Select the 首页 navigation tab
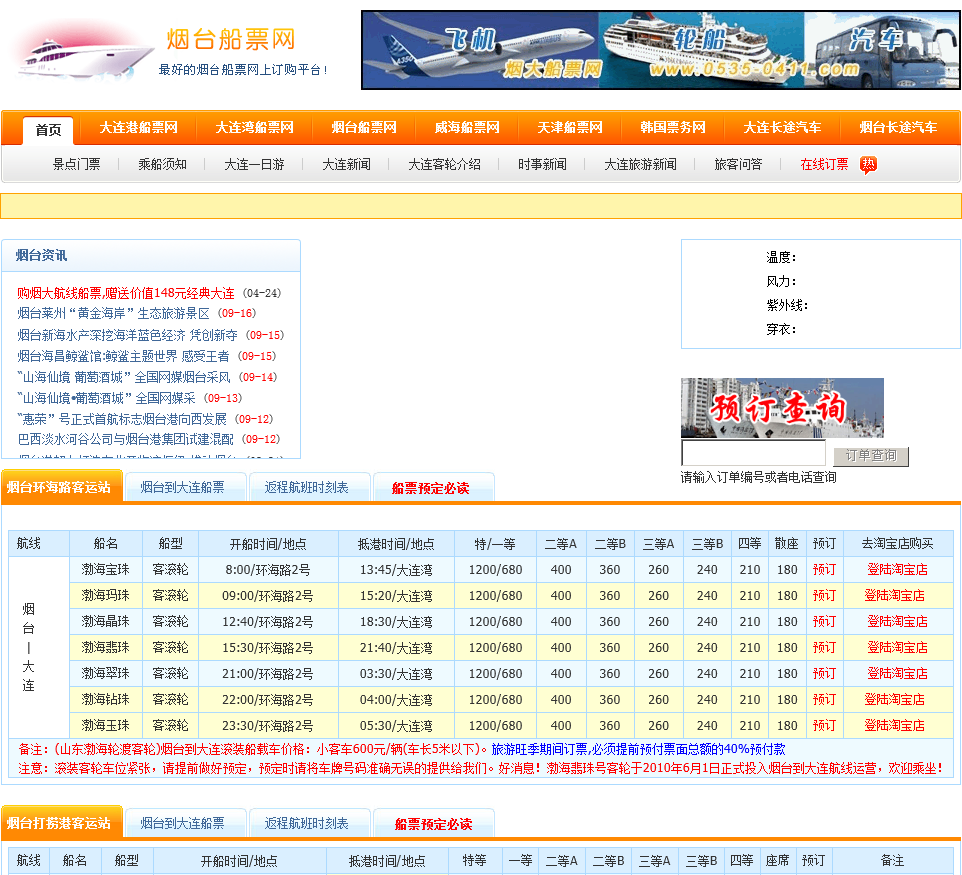Viewport: 962px width, 875px height. pyautogui.click(x=48, y=129)
